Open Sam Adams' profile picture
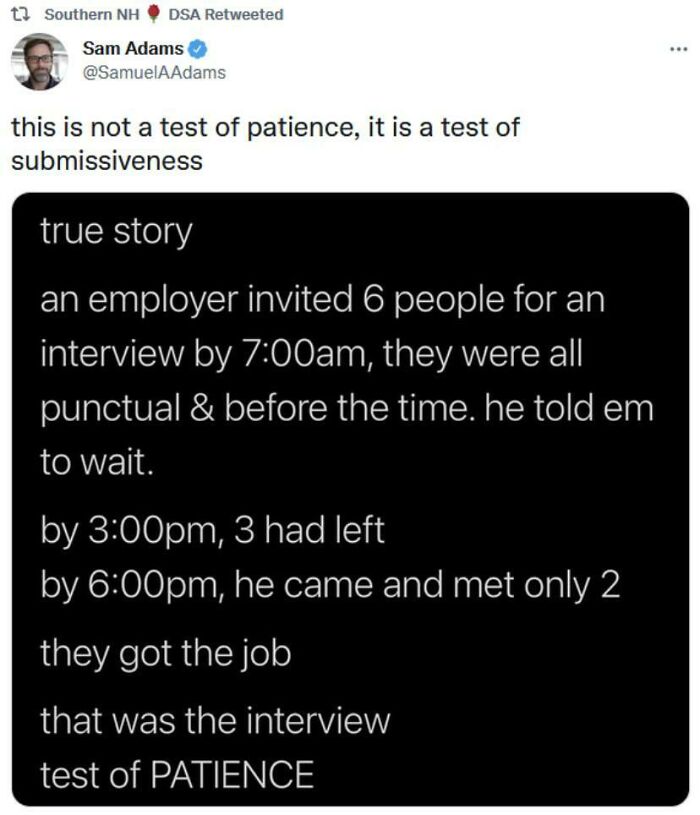700x815 pixels. (x=40, y=61)
